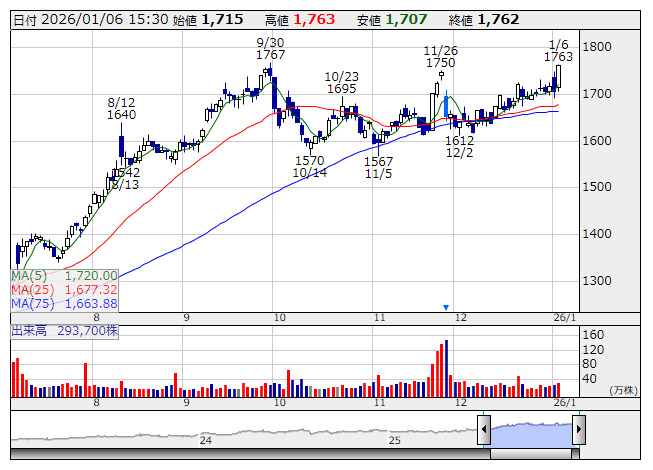The image size is (653, 470).
Task: Click the blue triangle marker below the chart
Action: [x=446, y=307]
